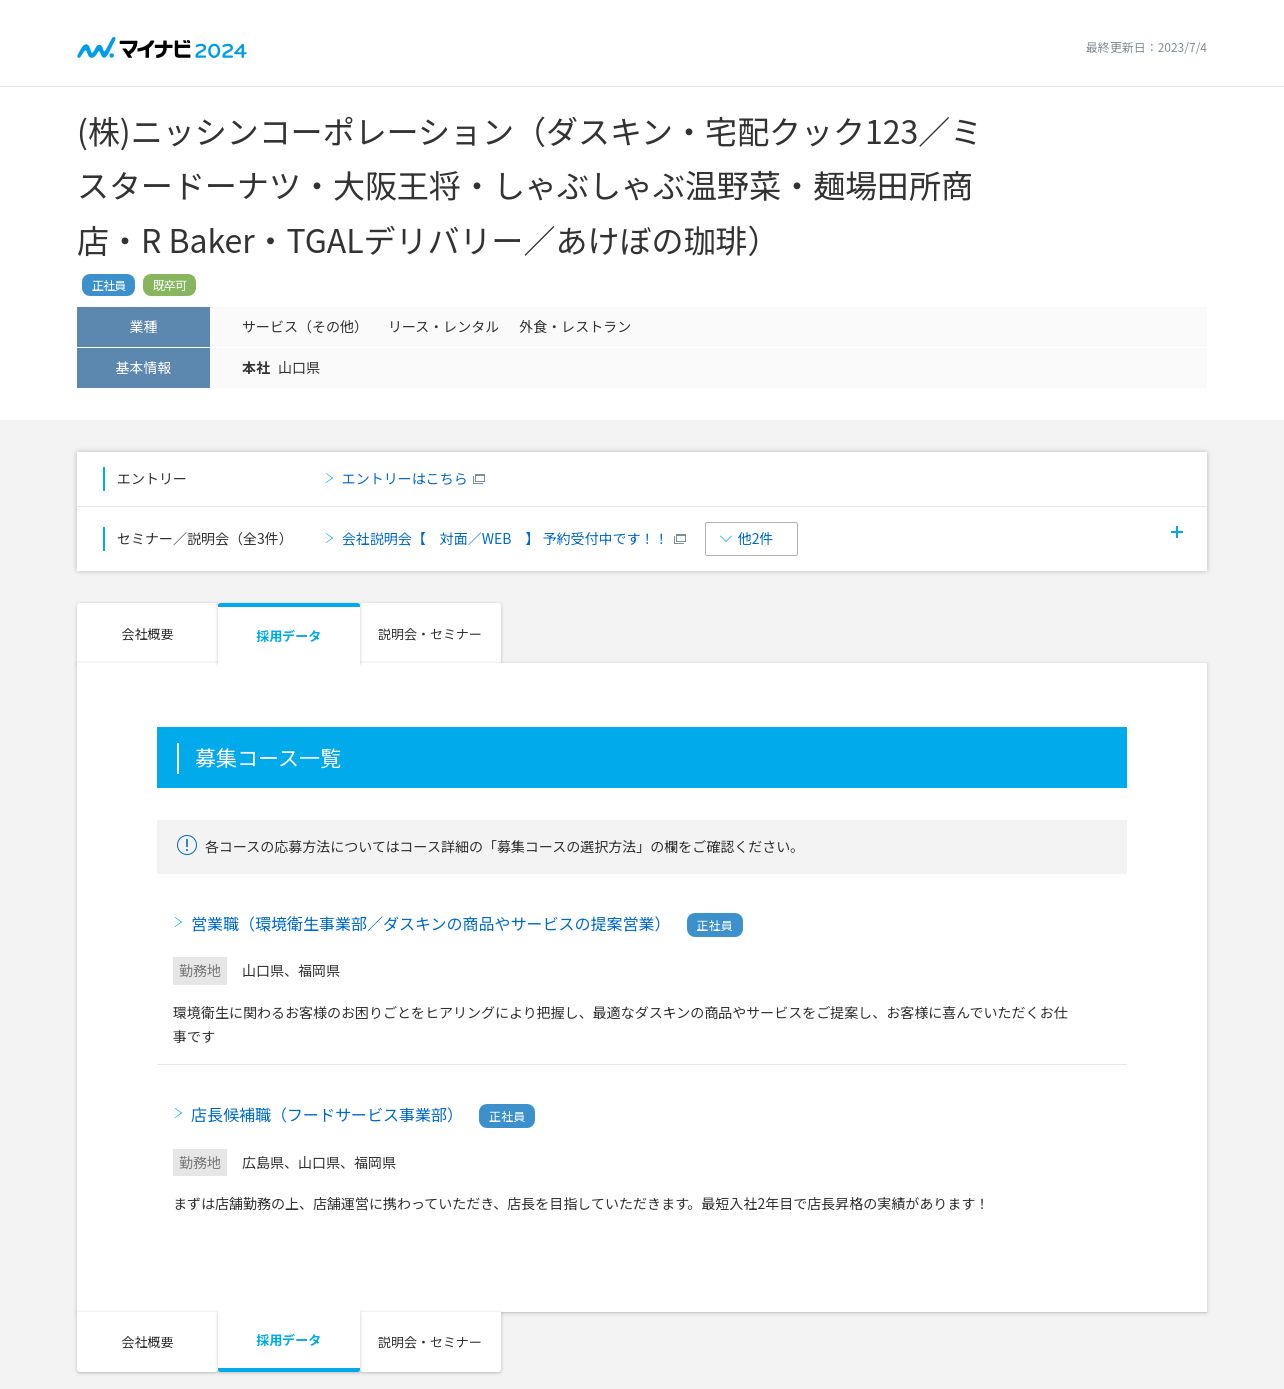Click the エントリー row label
This screenshot has width=1284, height=1389.
point(151,479)
